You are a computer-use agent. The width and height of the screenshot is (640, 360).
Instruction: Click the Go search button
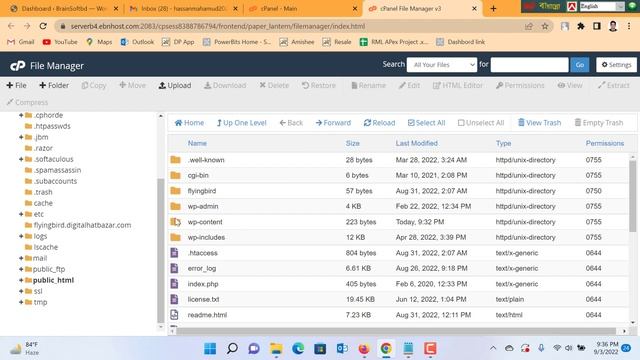(580, 64)
